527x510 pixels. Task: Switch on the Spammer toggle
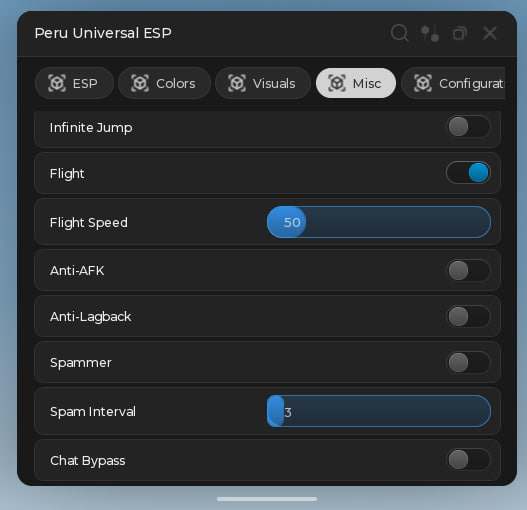pyautogui.click(x=468, y=362)
